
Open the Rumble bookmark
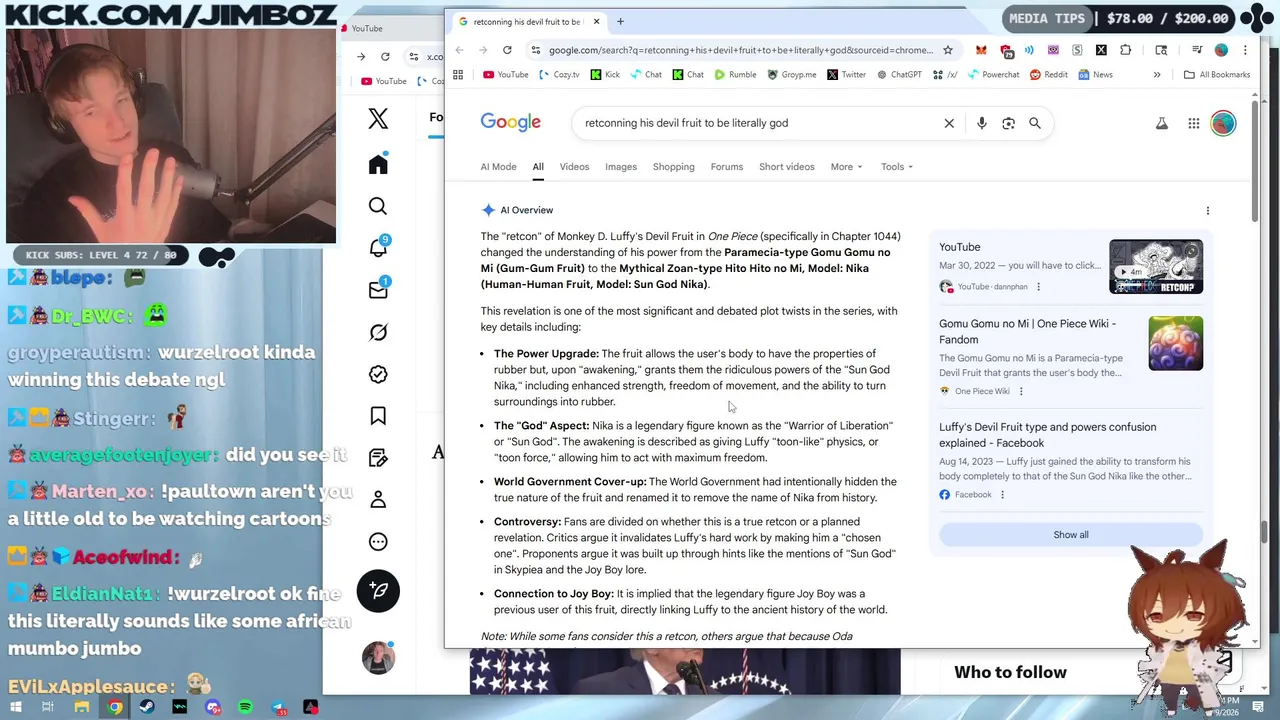point(735,74)
